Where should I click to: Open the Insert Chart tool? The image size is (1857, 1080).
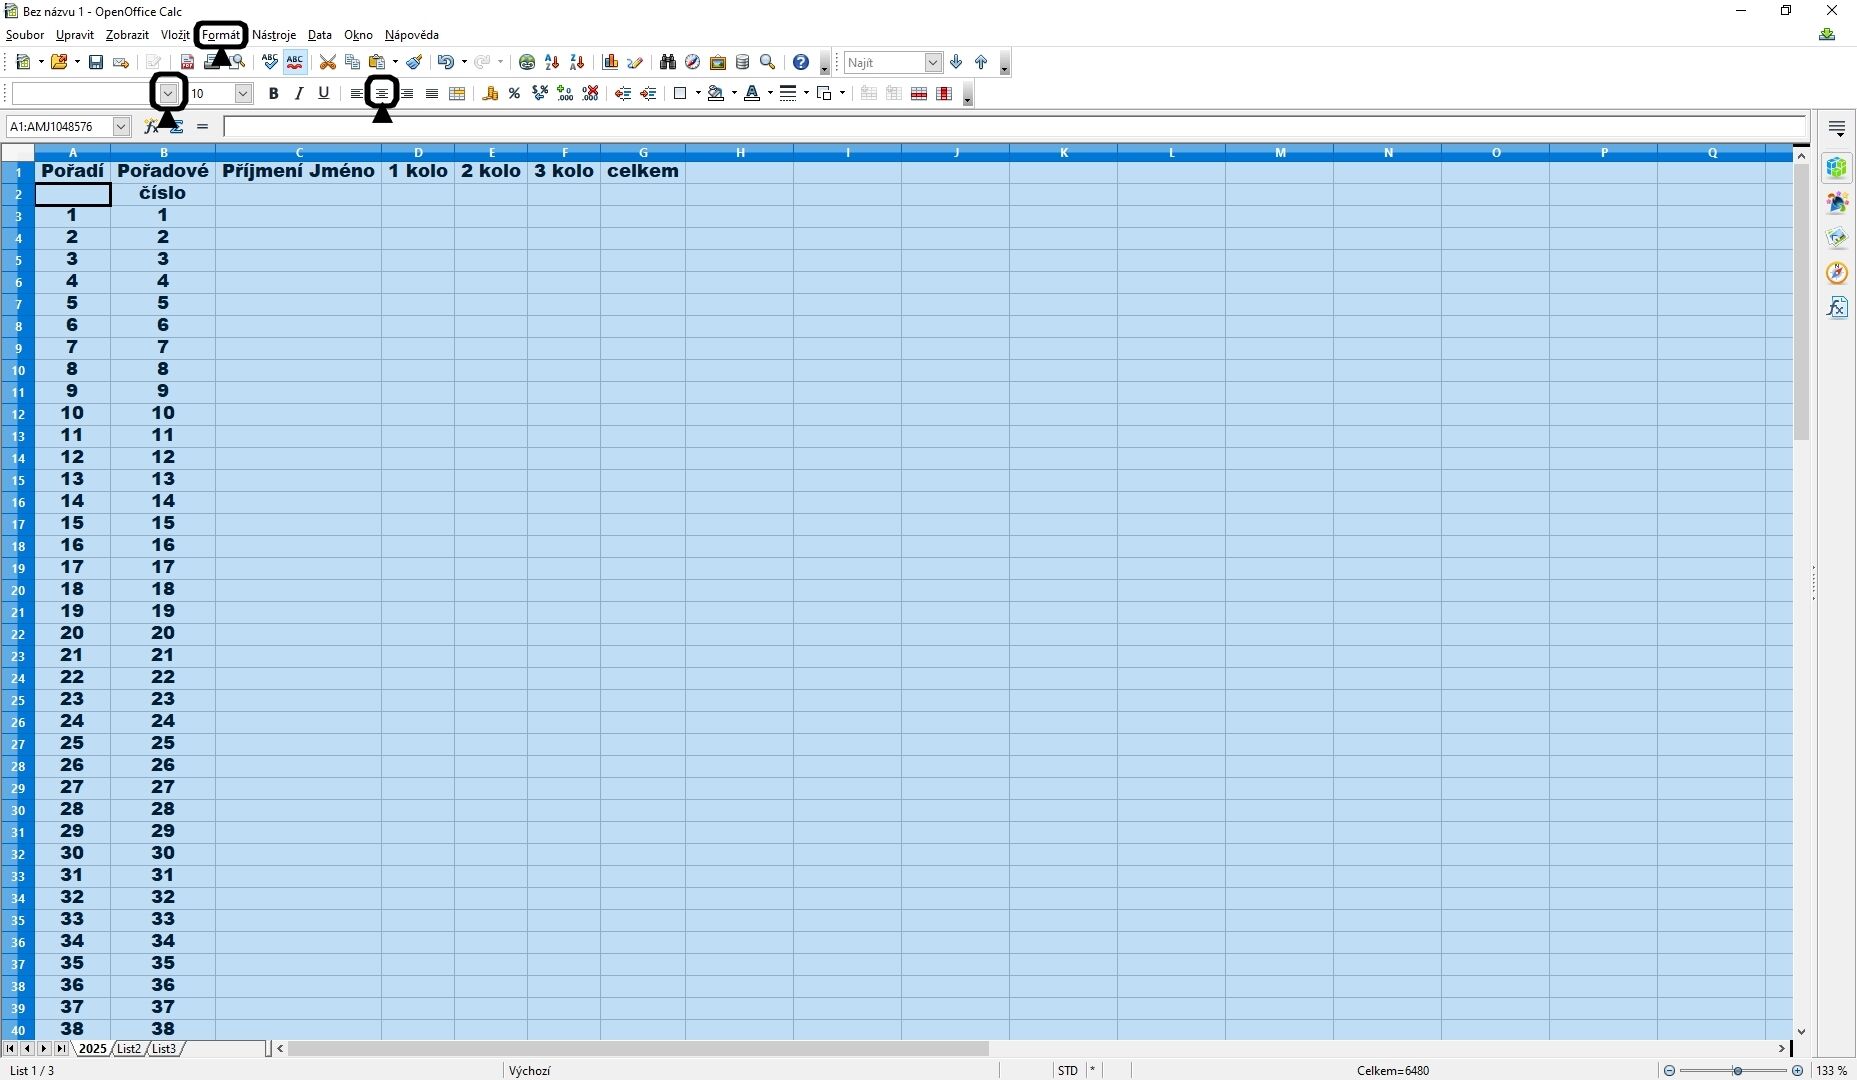(610, 62)
